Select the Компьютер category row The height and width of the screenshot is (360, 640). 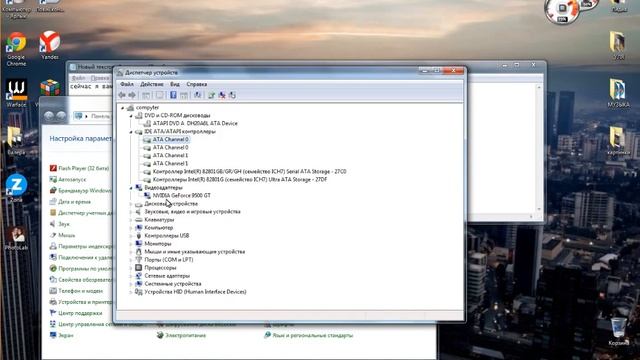[x=159, y=228]
